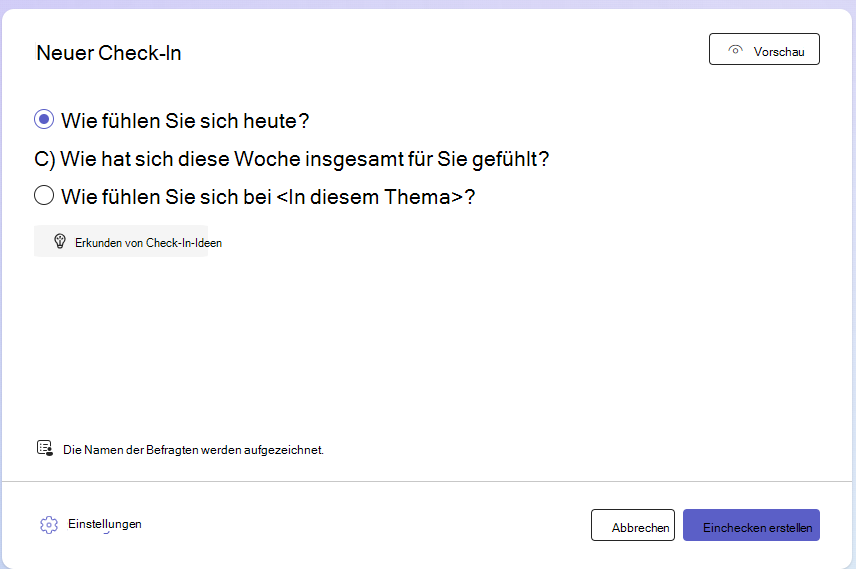Screen dimensions: 856x569
Task: Click the eye icon in Vorschau button
Action: click(735, 50)
